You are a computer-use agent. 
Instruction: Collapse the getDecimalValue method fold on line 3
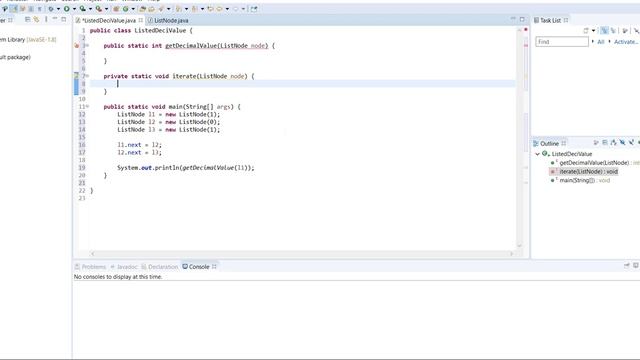pyautogui.click(x=87, y=45)
